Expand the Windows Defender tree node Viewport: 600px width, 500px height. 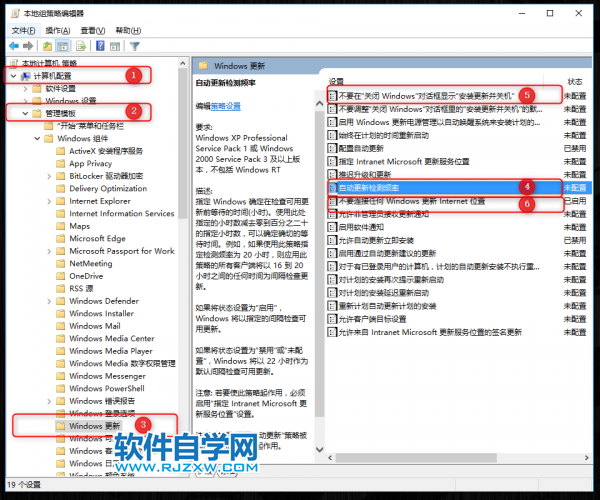click(49, 301)
